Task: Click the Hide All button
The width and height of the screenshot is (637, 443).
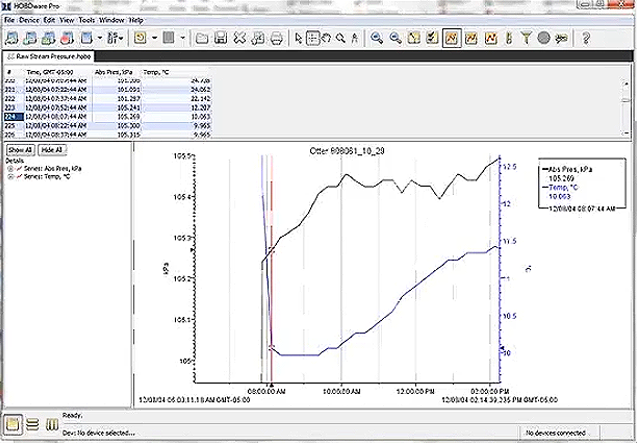Action: click(52, 149)
